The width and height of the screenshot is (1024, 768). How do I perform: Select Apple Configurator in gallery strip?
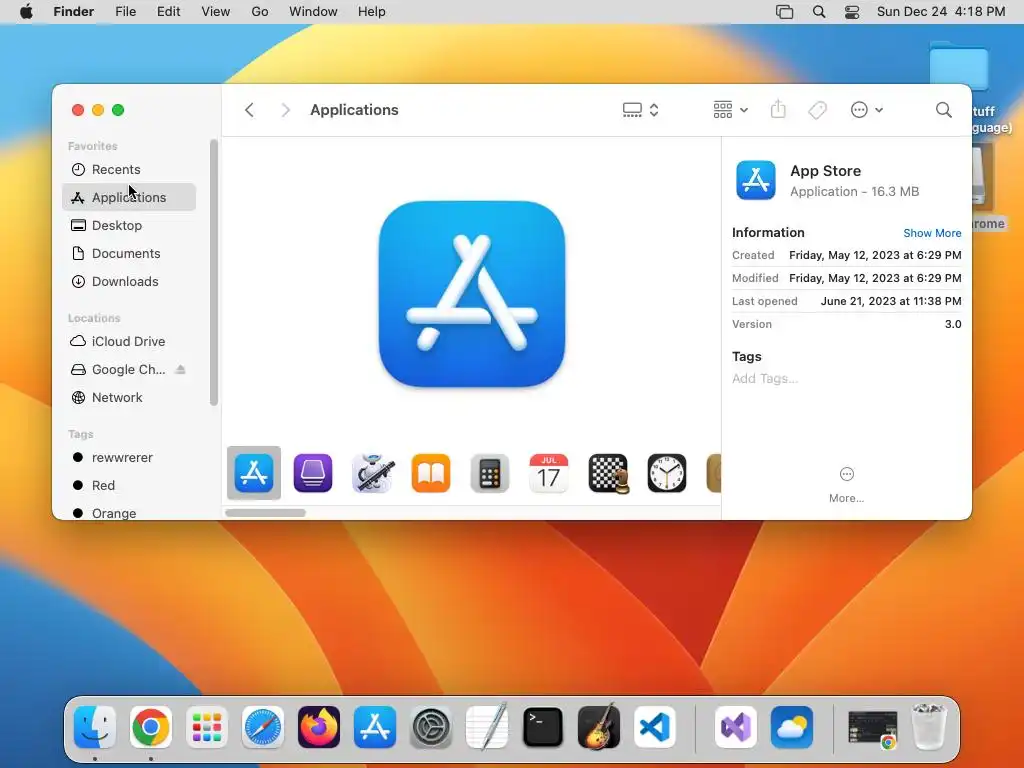coord(313,473)
